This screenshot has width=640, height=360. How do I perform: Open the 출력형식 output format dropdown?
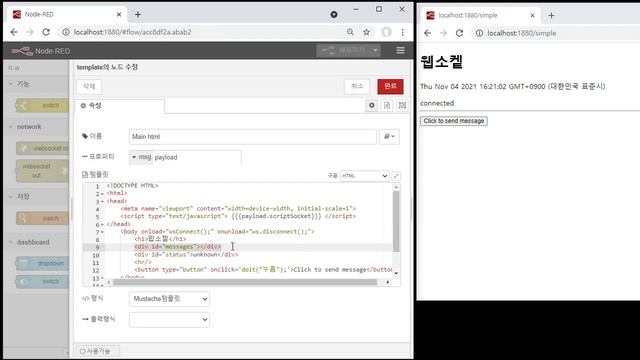(169, 320)
